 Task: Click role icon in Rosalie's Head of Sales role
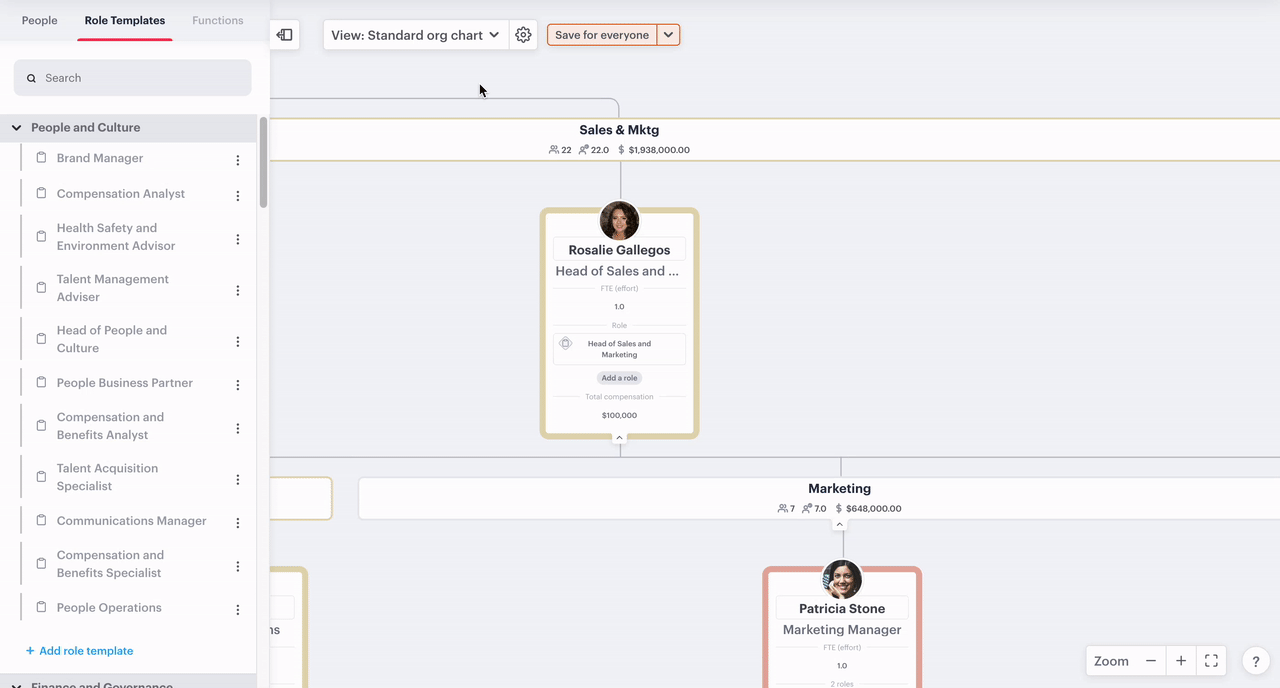coord(565,344)
